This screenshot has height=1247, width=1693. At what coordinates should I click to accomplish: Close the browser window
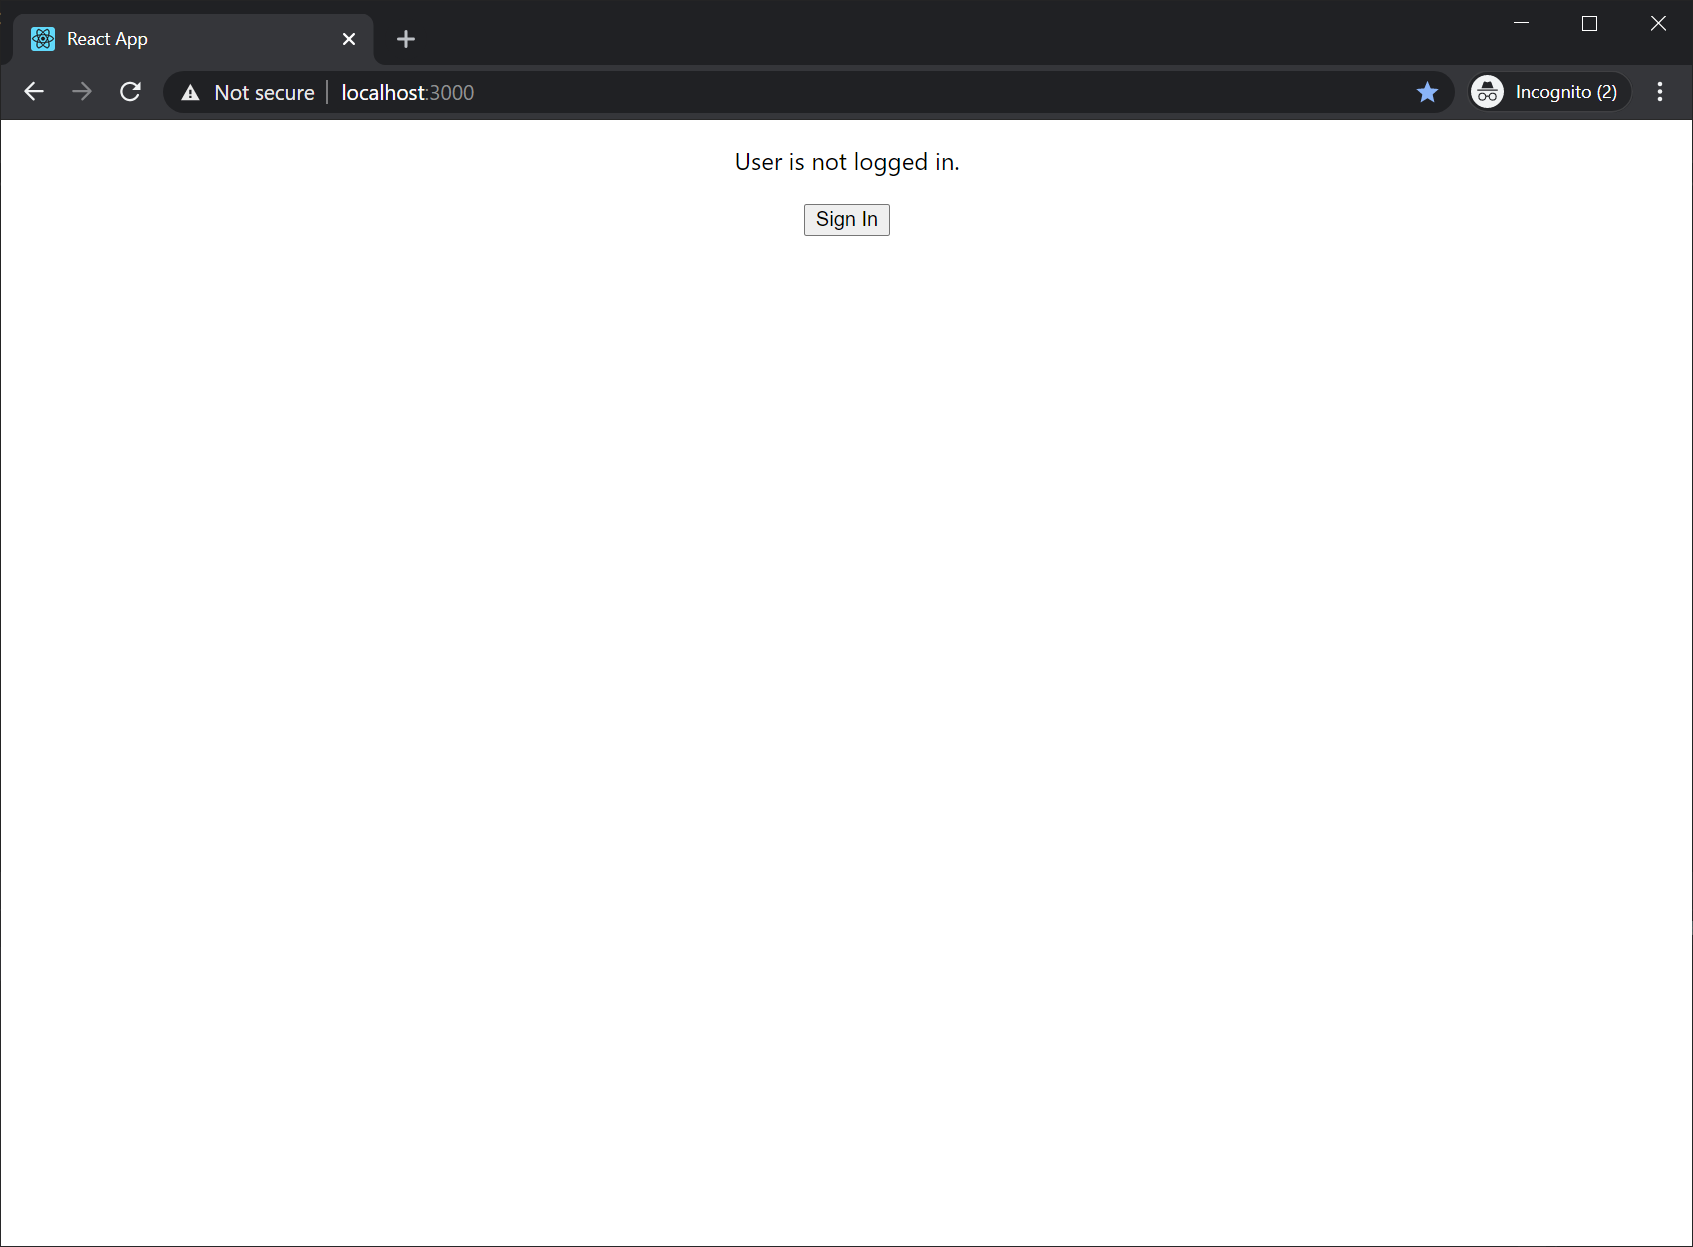tap(1658, 23)
